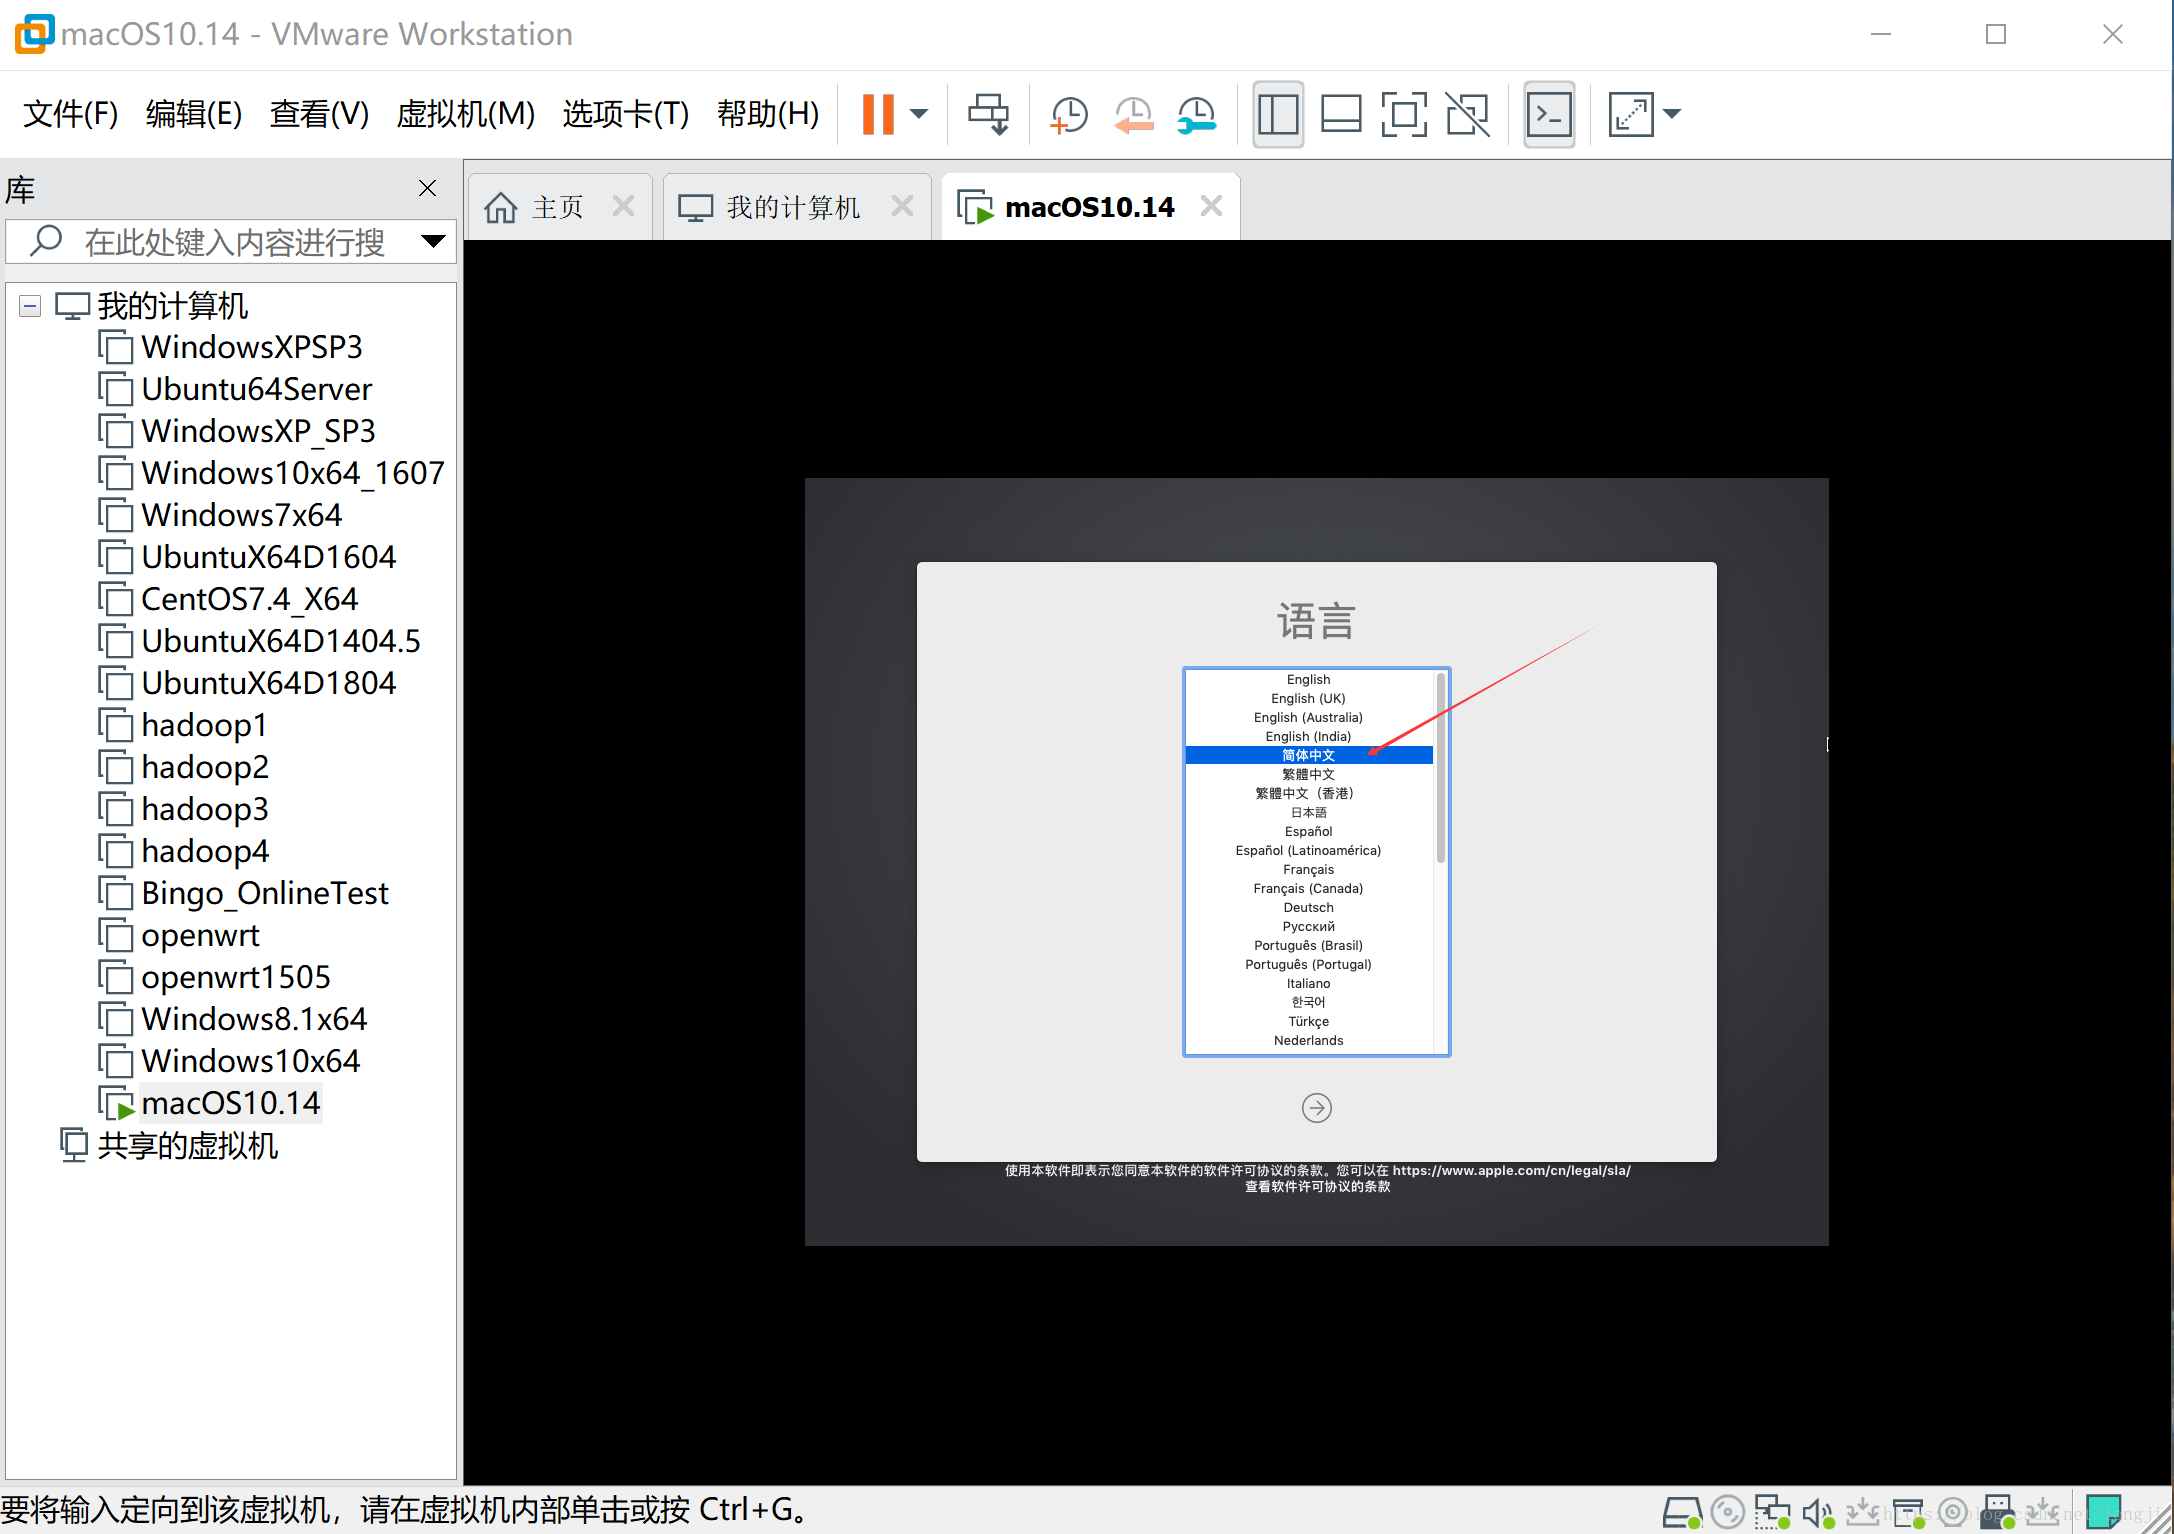This screenshot has height=1534, width=2174.
Task: Select Ubuntu64Server in the library
Action: pyautogui.click(x=256, y=389)
